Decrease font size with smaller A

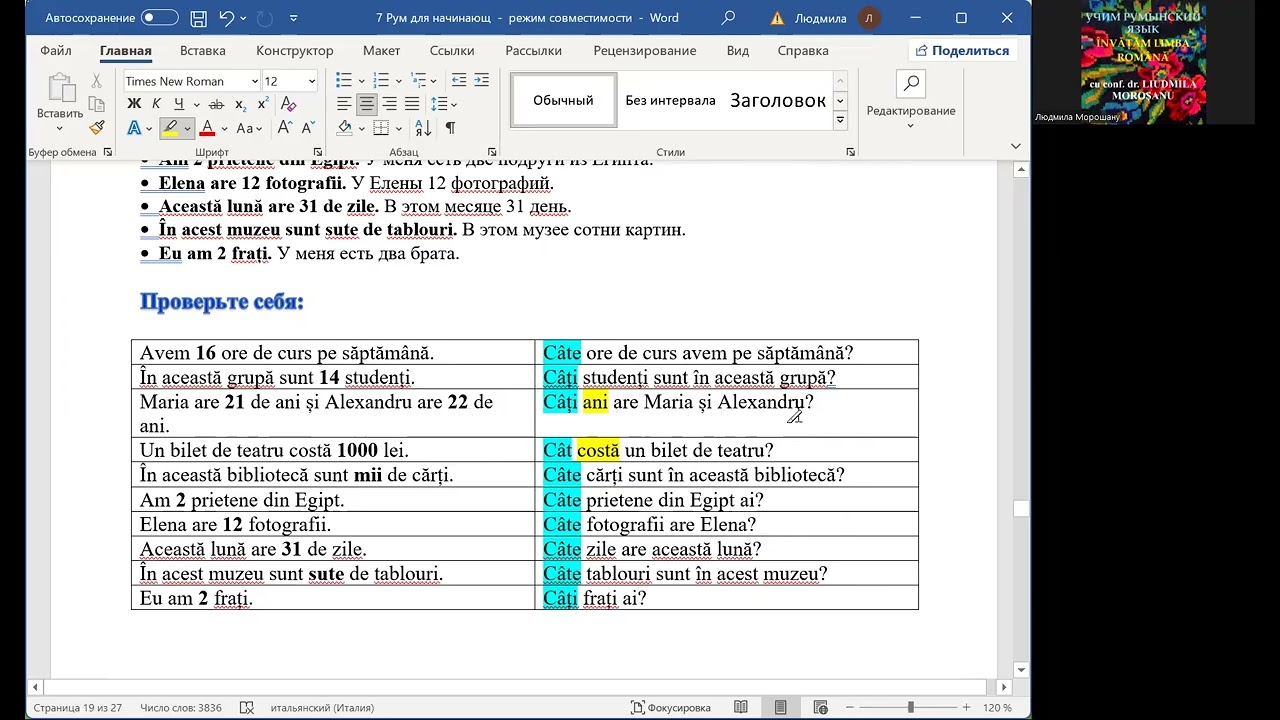pyautogui.click(x=306, y=128)
